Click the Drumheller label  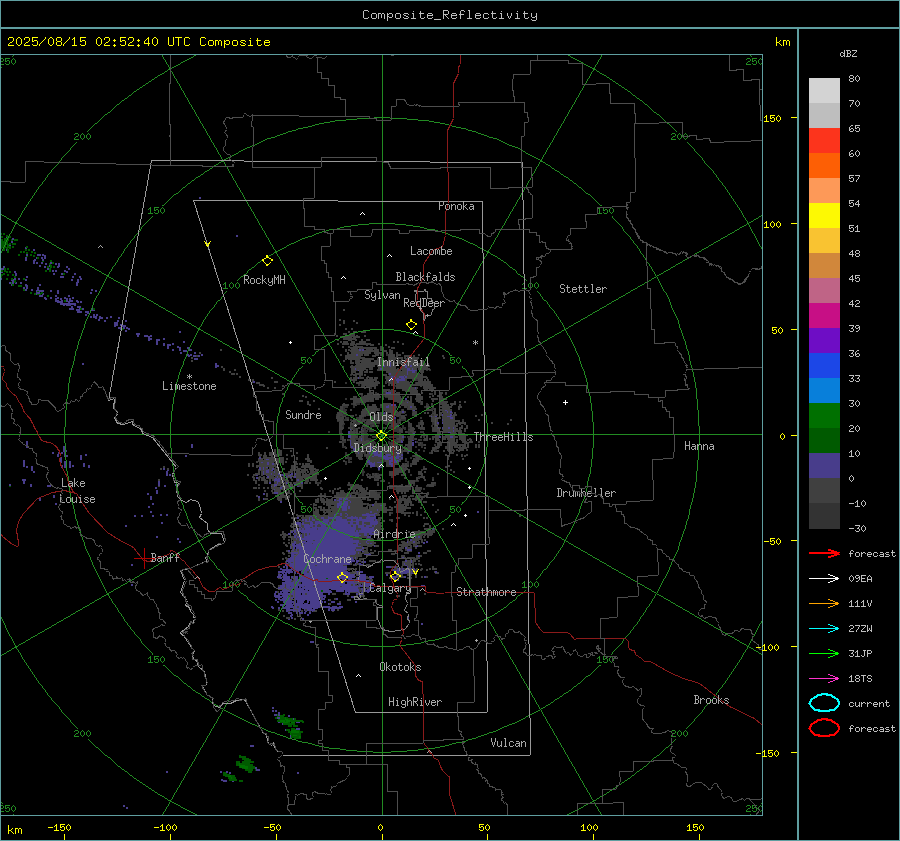586,493
